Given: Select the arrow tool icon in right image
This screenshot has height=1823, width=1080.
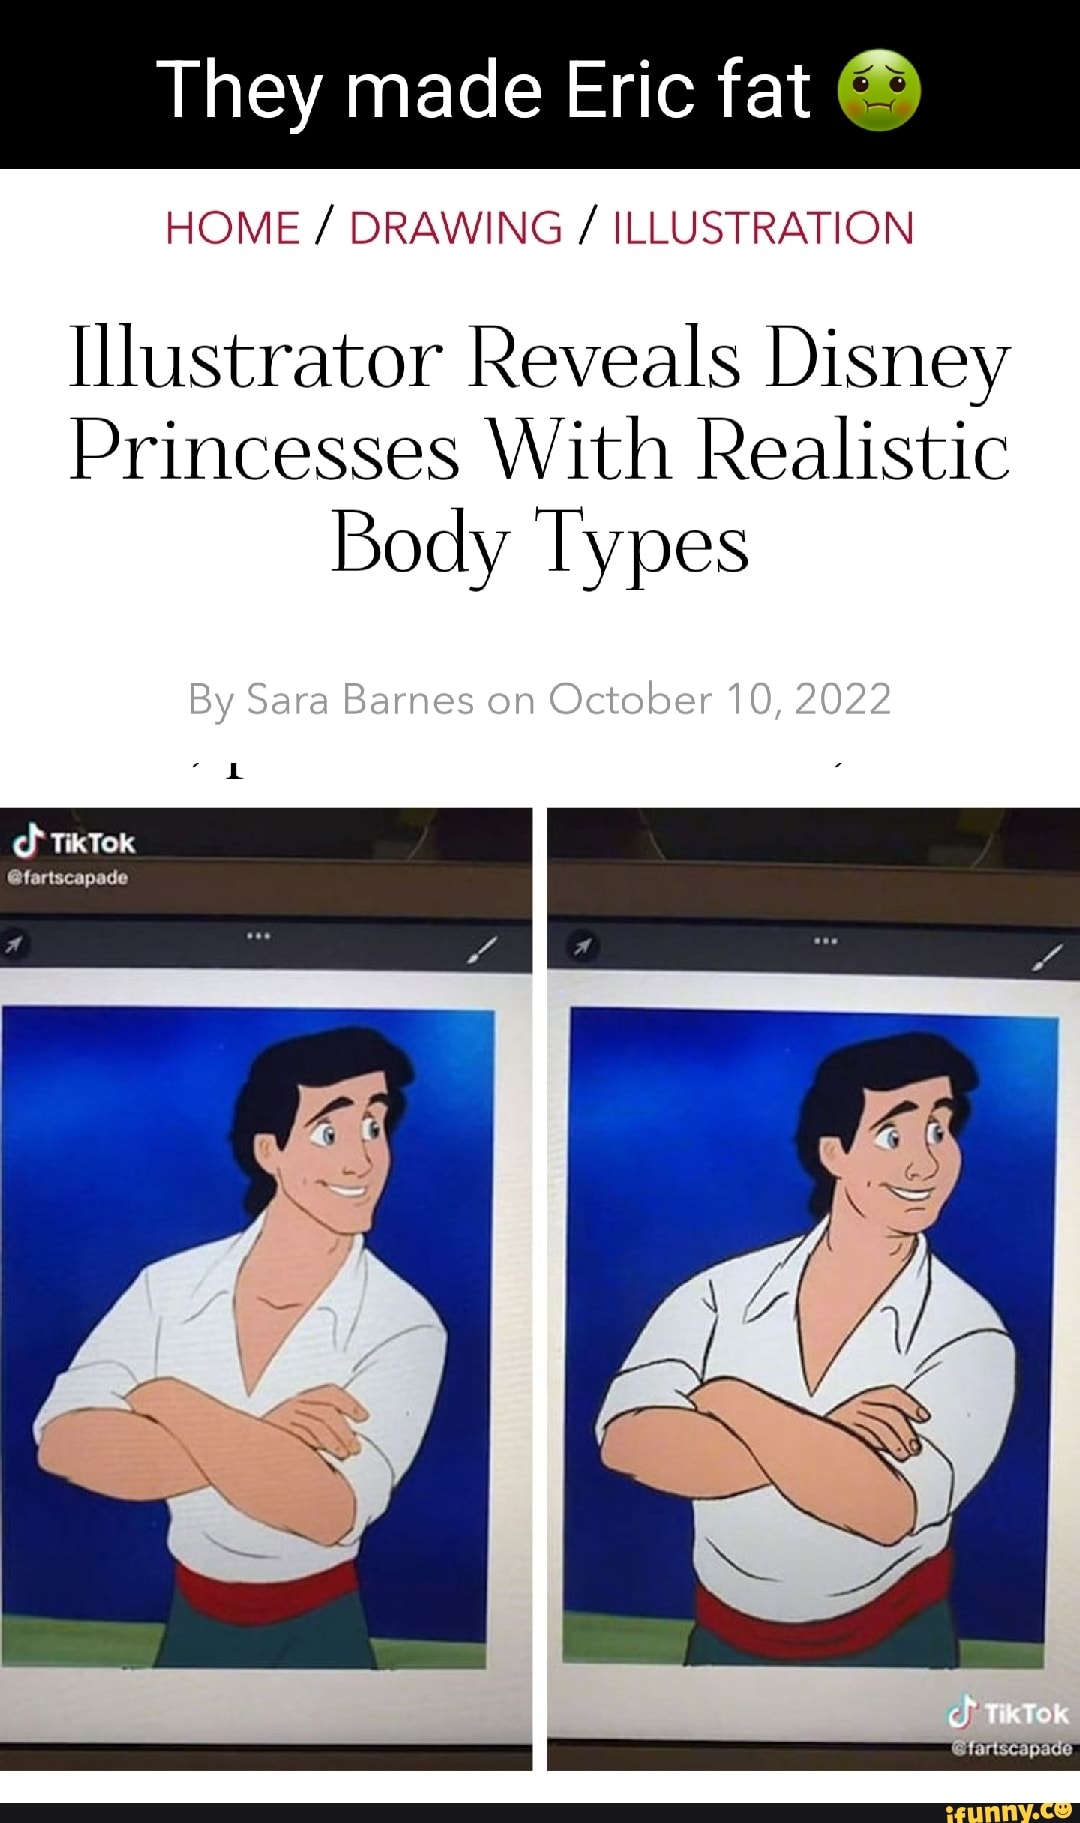Looking at the screenshot, I should coord(582,947).
